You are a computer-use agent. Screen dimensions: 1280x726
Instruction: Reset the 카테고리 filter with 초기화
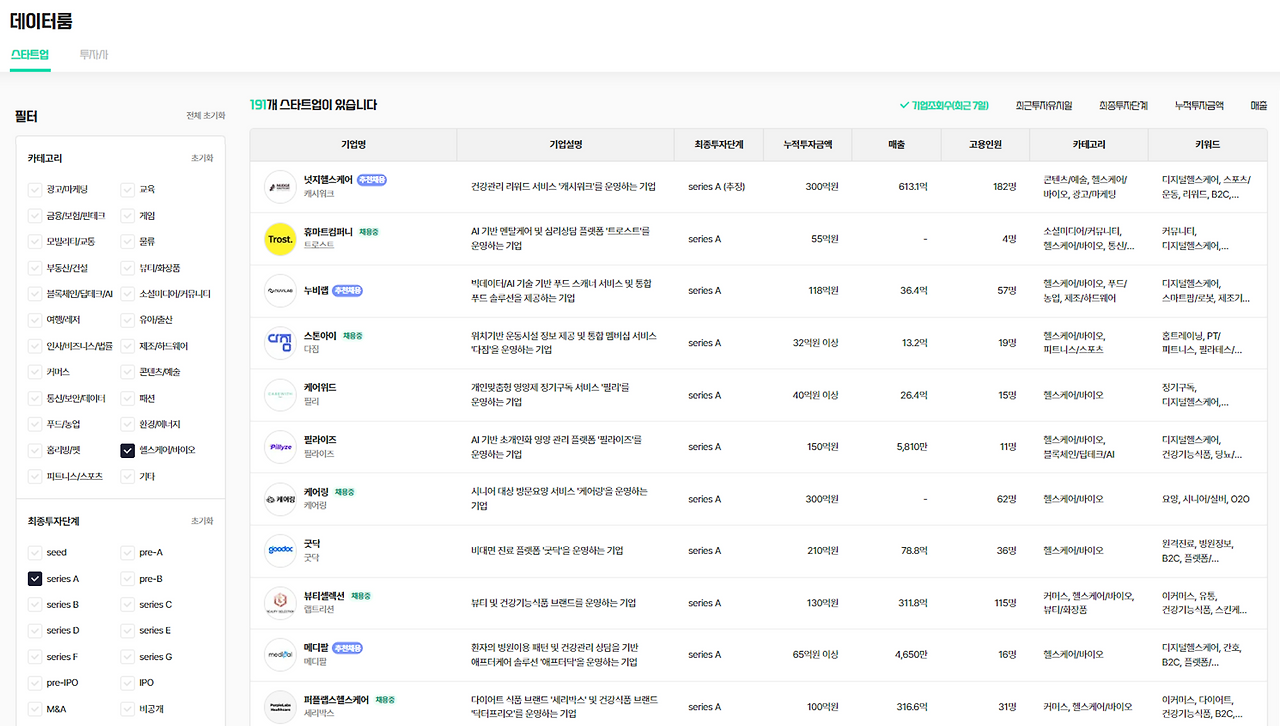(x=202, y=158)
